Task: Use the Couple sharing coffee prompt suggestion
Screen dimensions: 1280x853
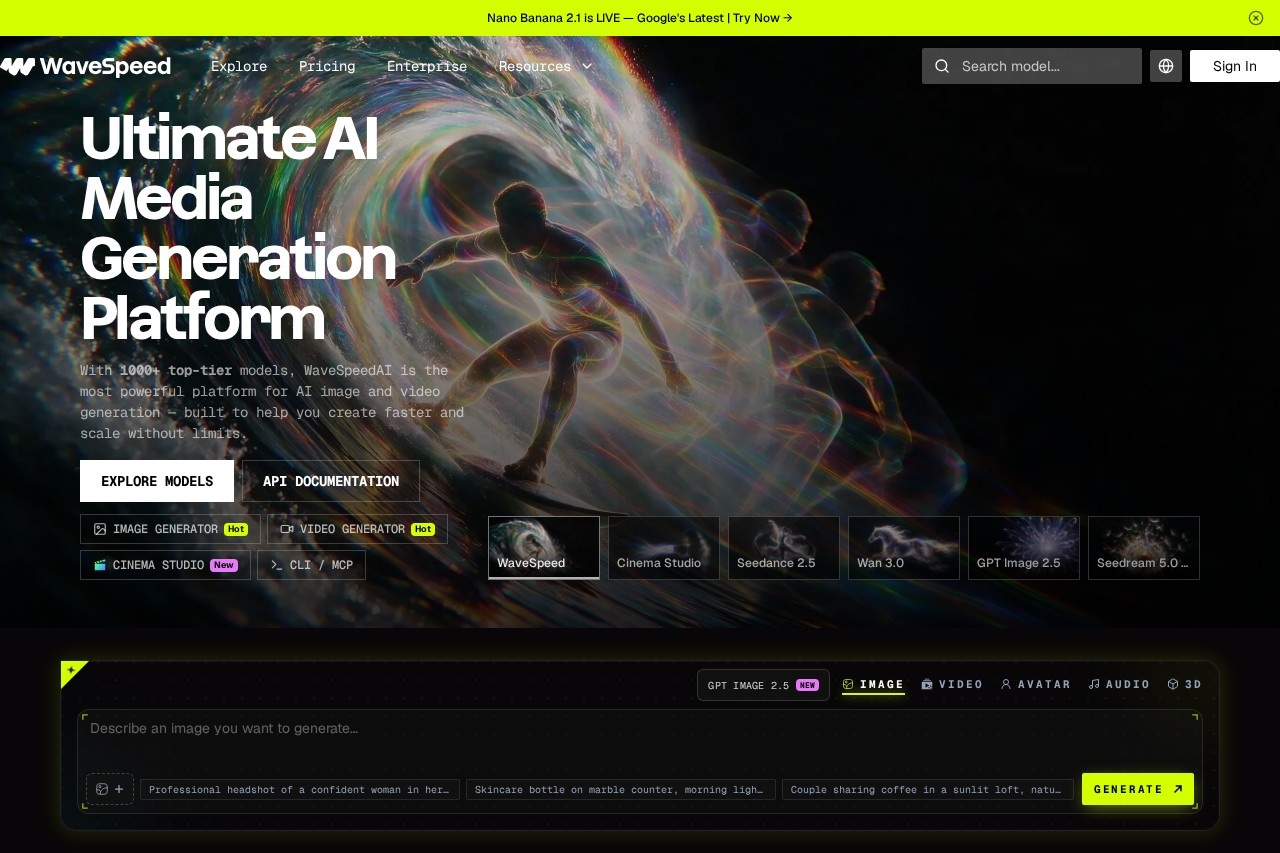Action: (928, 789)
